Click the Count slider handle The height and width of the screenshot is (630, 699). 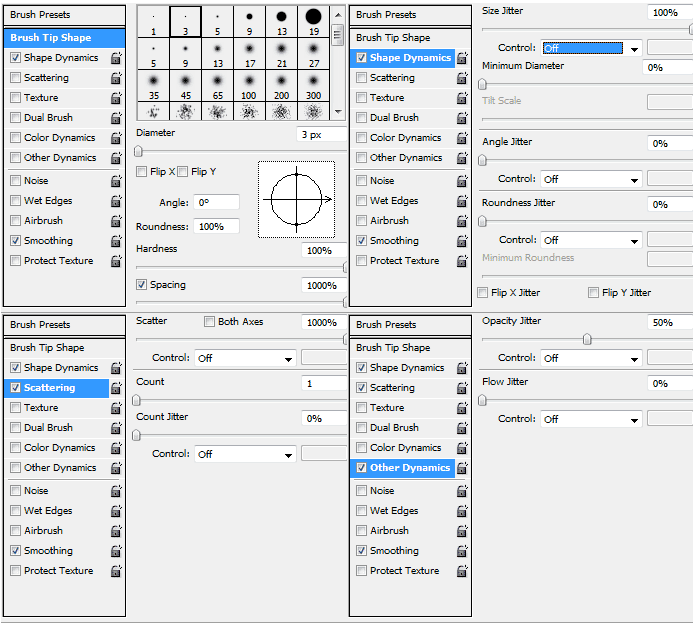[x=136, y=400]
